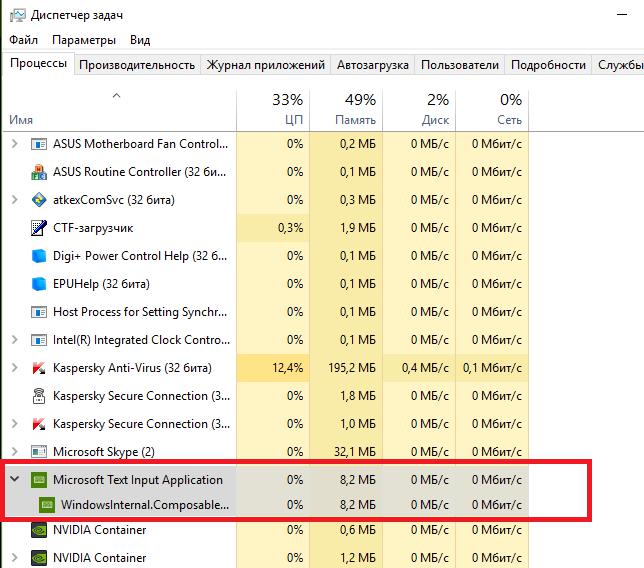
Task: Expand the atkexComSvc process group
Action: coord(15,200)
